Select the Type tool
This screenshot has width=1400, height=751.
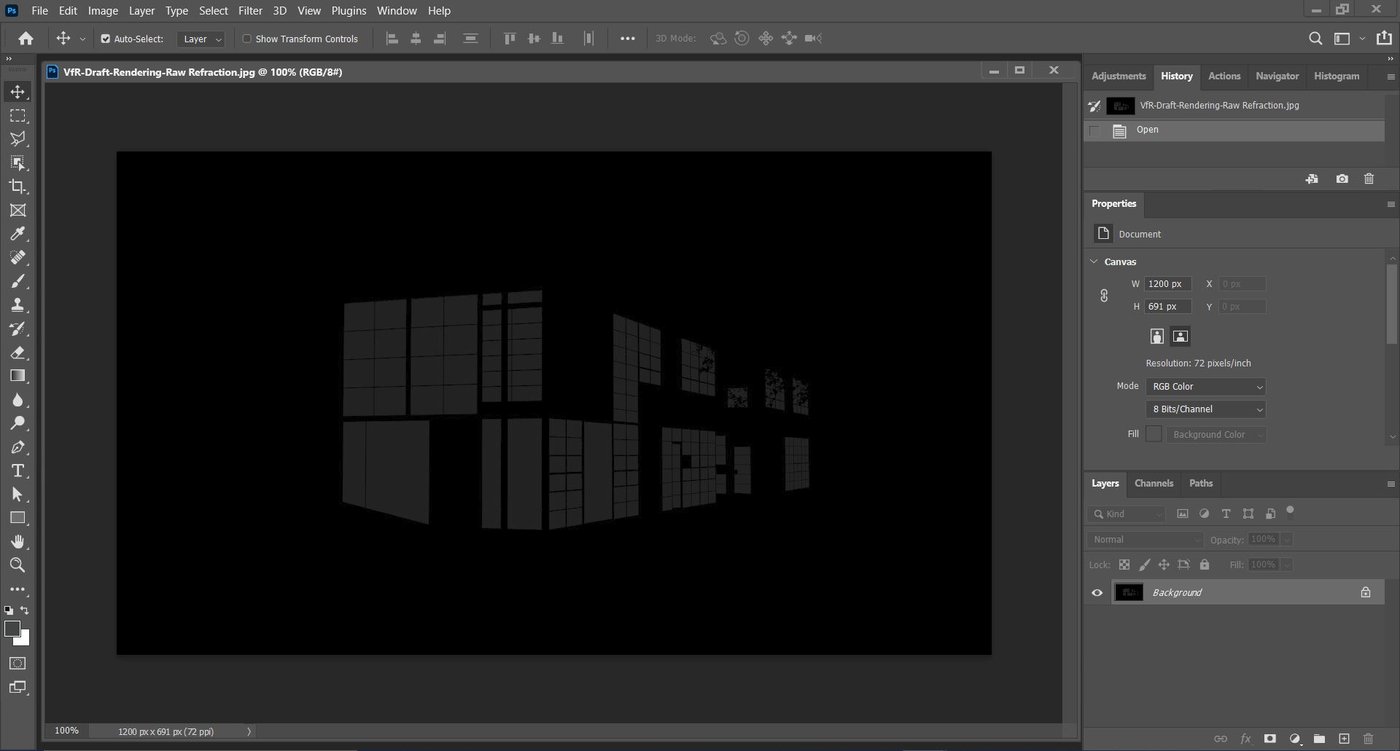(16, 470)
